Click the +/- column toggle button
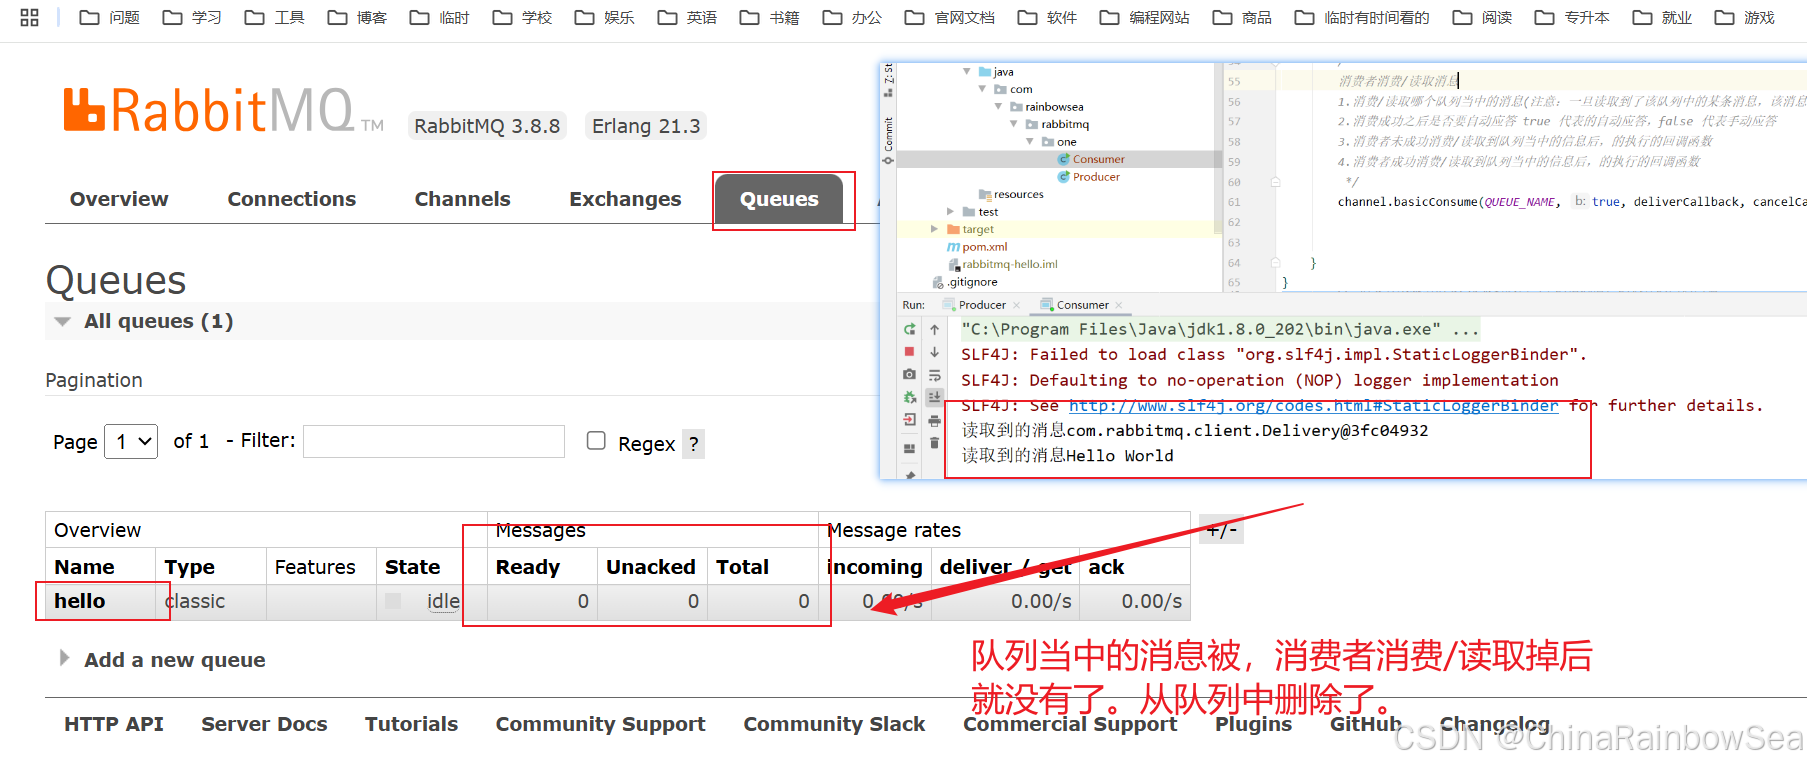Viewport: 1807px width, 770px height. tap(1221, 529)
